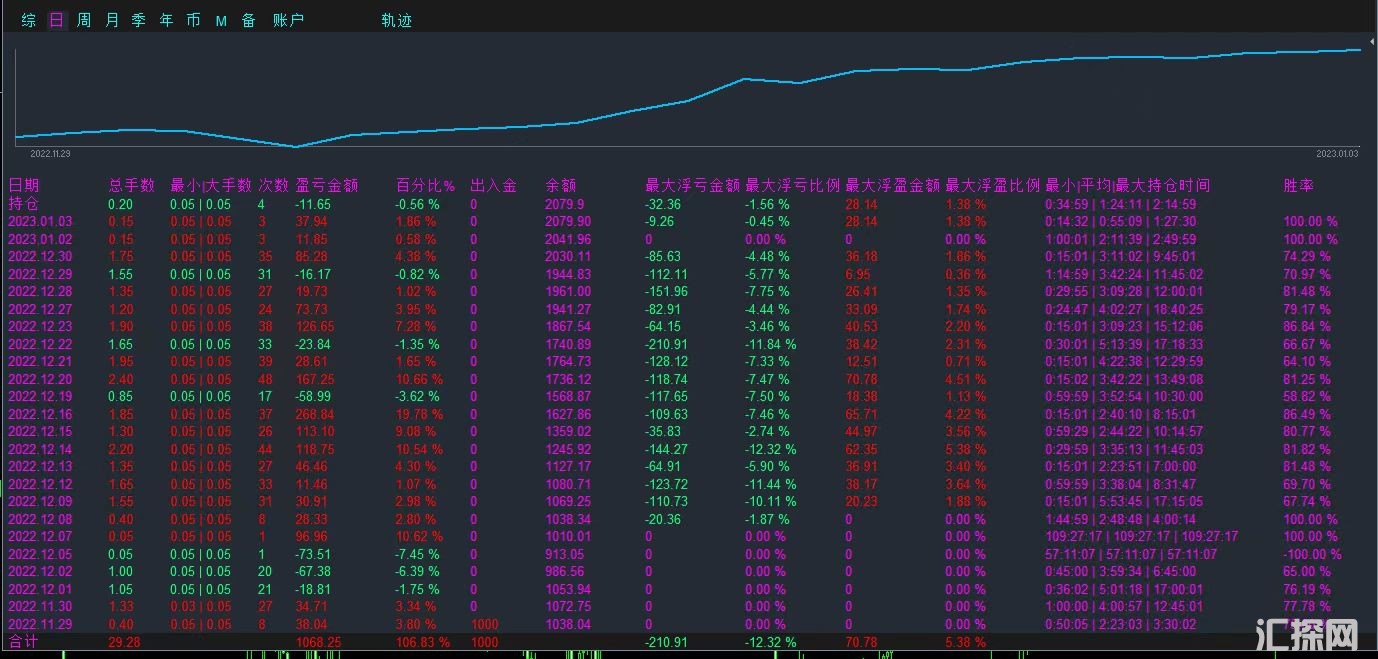1378x659 pixels.
Task: Select the 2023.01.03 row date
Action: tap(39, 221)
